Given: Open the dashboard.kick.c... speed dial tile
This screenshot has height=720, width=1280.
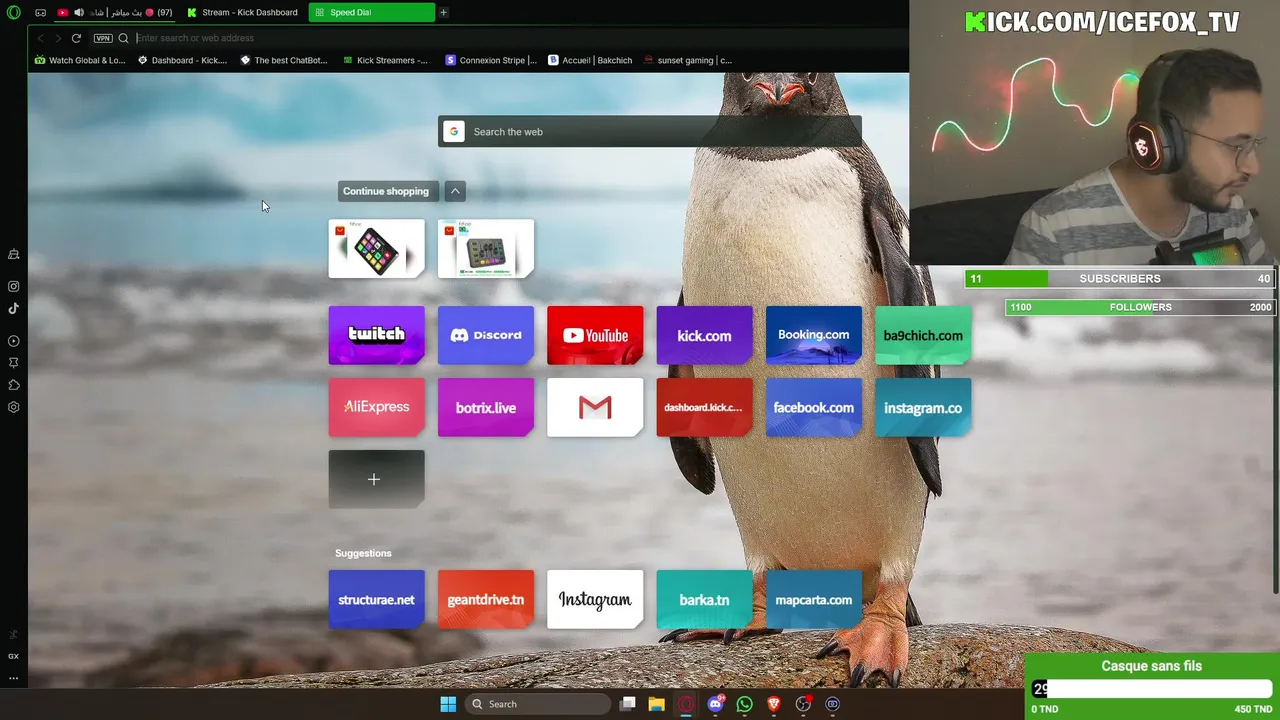Looking at the screenshot, I should point(704,407).
